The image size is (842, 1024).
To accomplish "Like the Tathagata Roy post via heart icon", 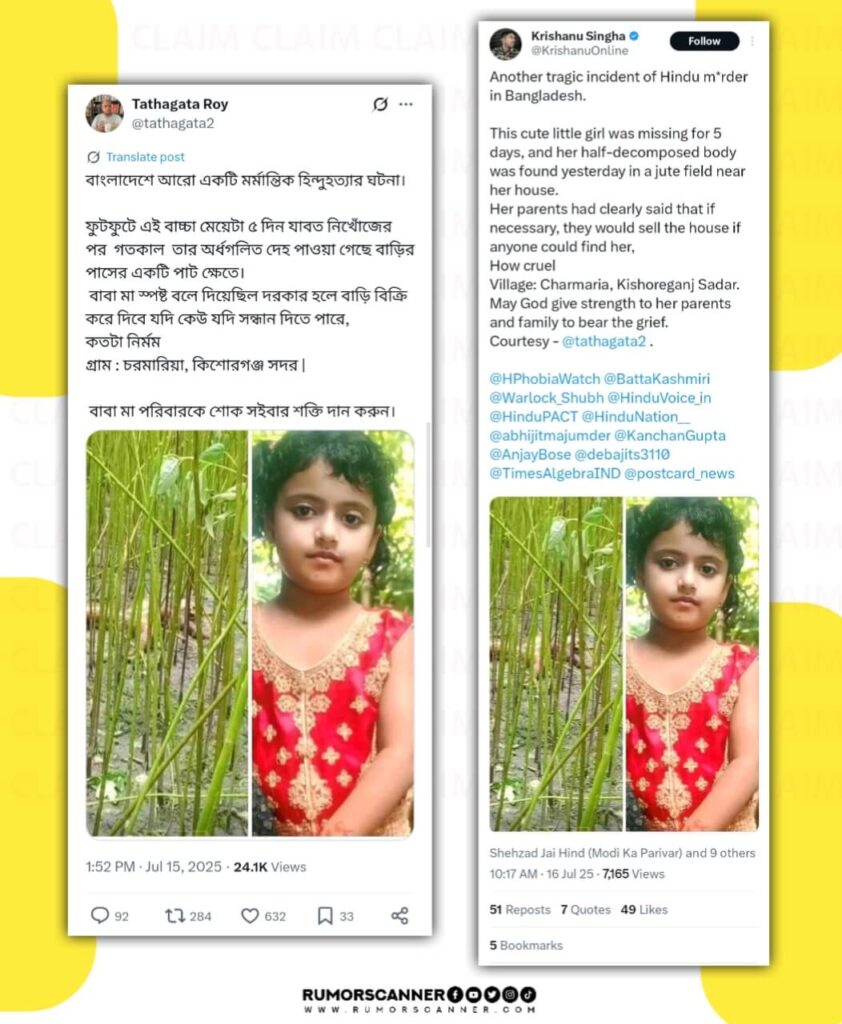I will [x=250, y=916].
